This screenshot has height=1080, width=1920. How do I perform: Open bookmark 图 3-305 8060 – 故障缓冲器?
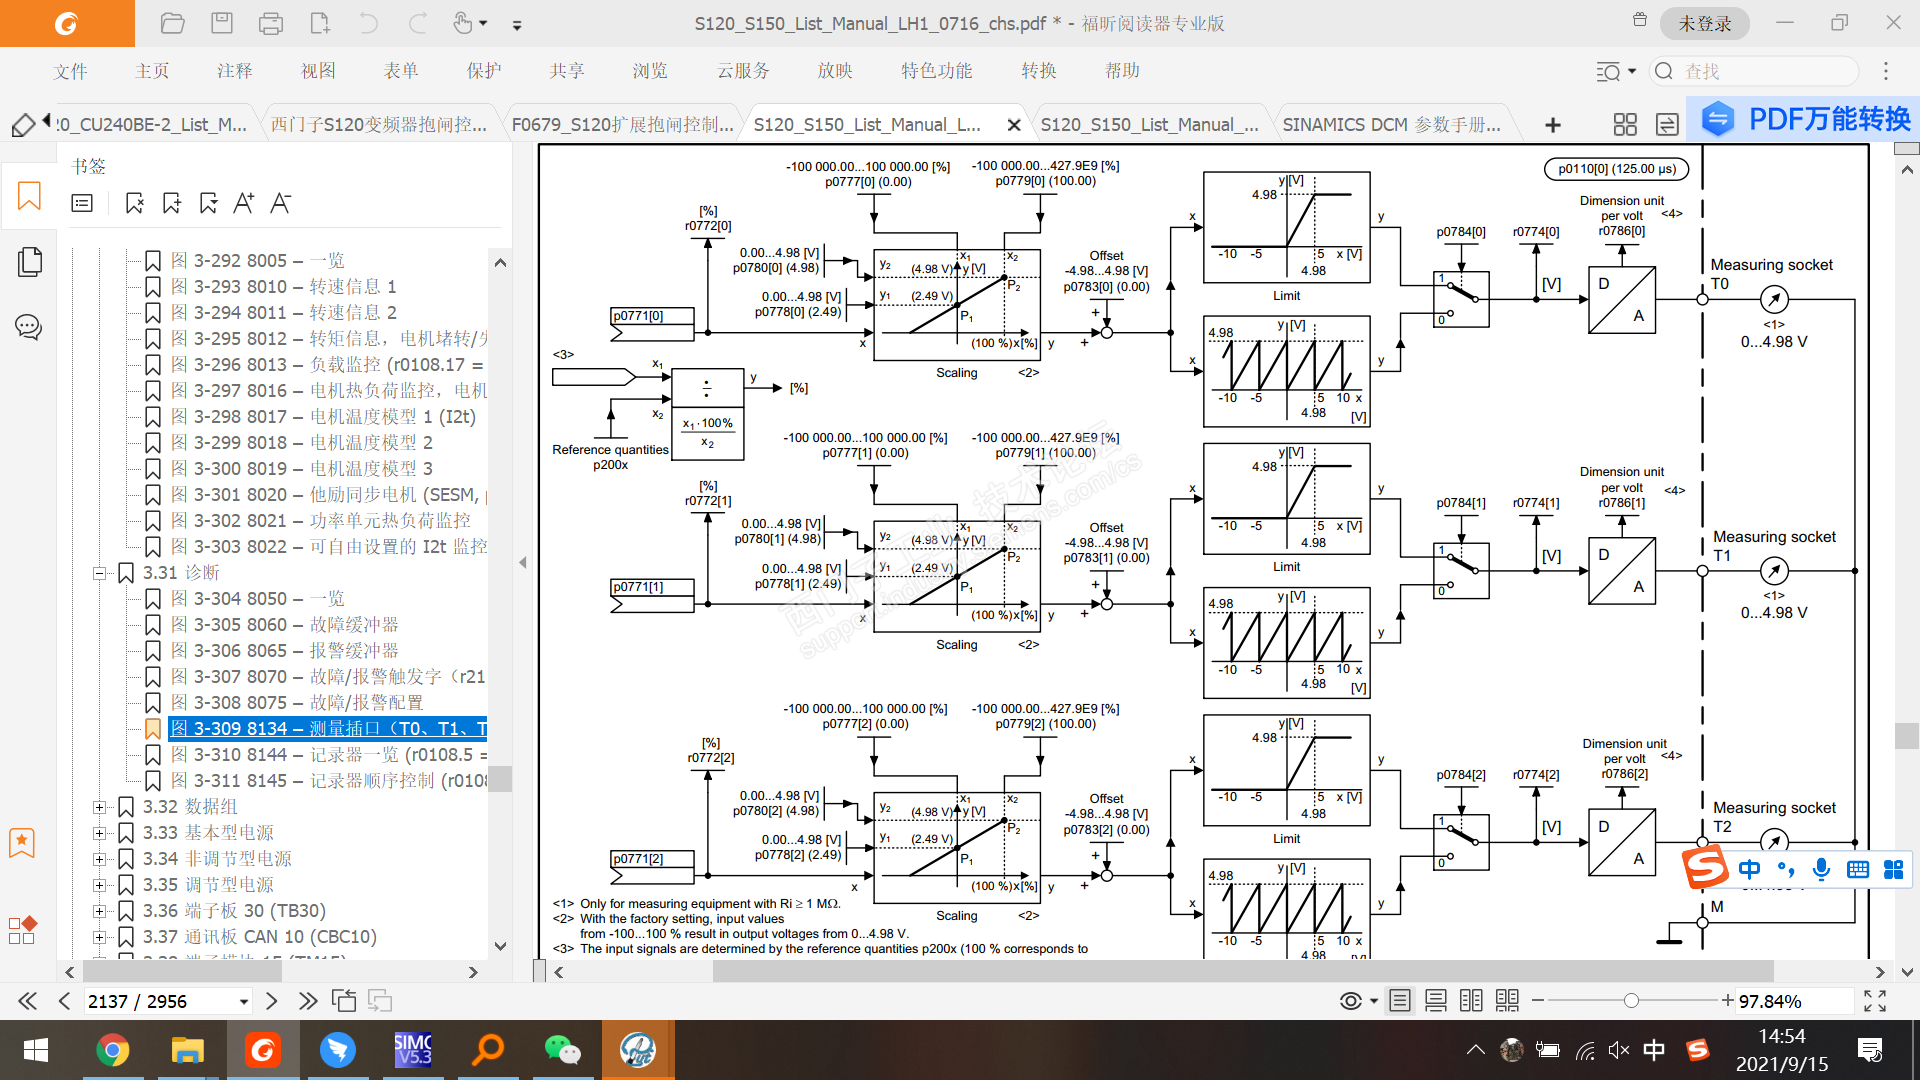click(284, 625)
